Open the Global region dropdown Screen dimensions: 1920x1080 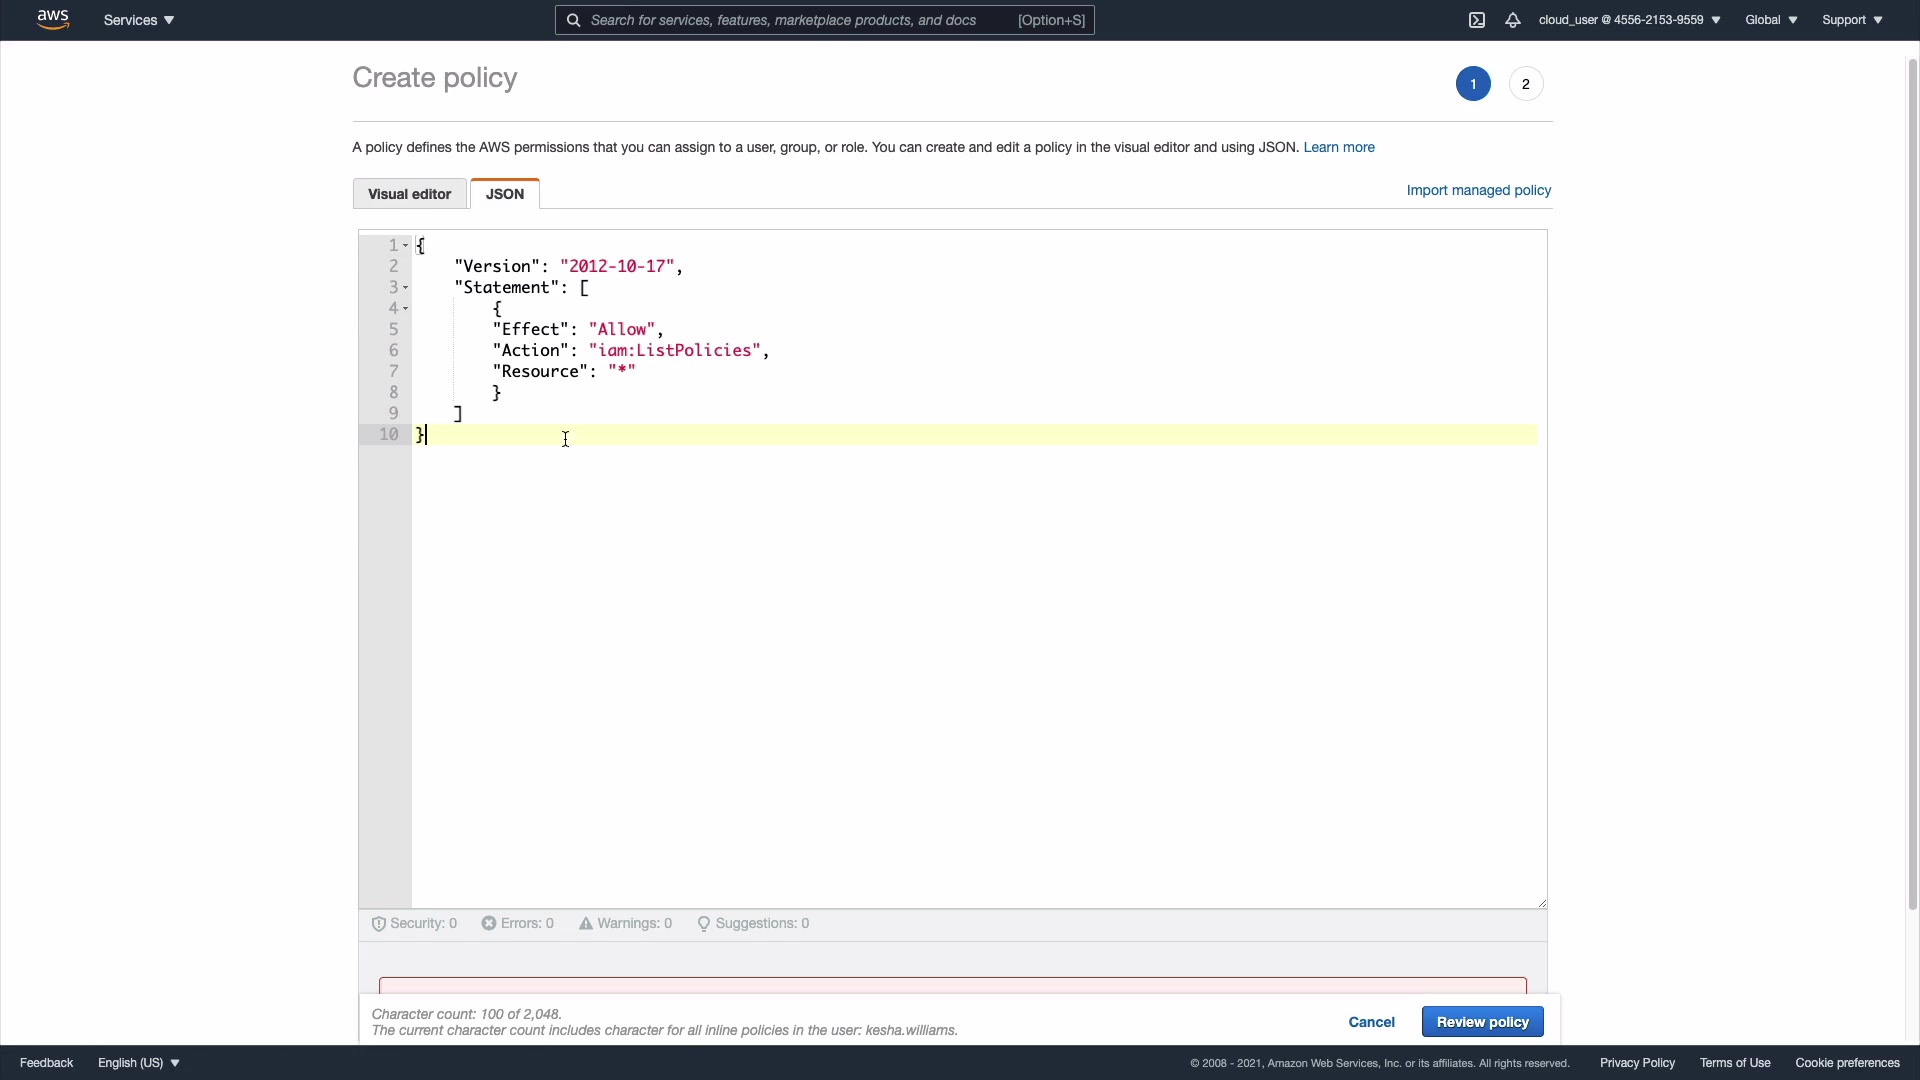(x=1771, y=20)
